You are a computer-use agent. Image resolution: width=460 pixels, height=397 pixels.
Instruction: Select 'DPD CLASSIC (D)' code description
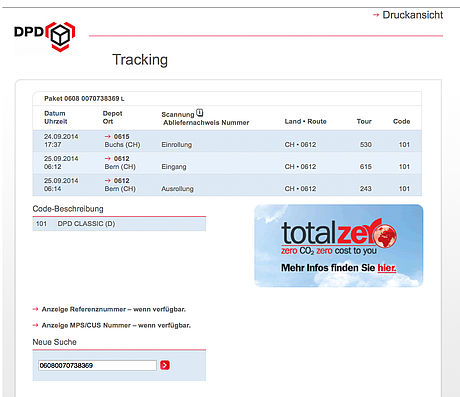[86, 224]
